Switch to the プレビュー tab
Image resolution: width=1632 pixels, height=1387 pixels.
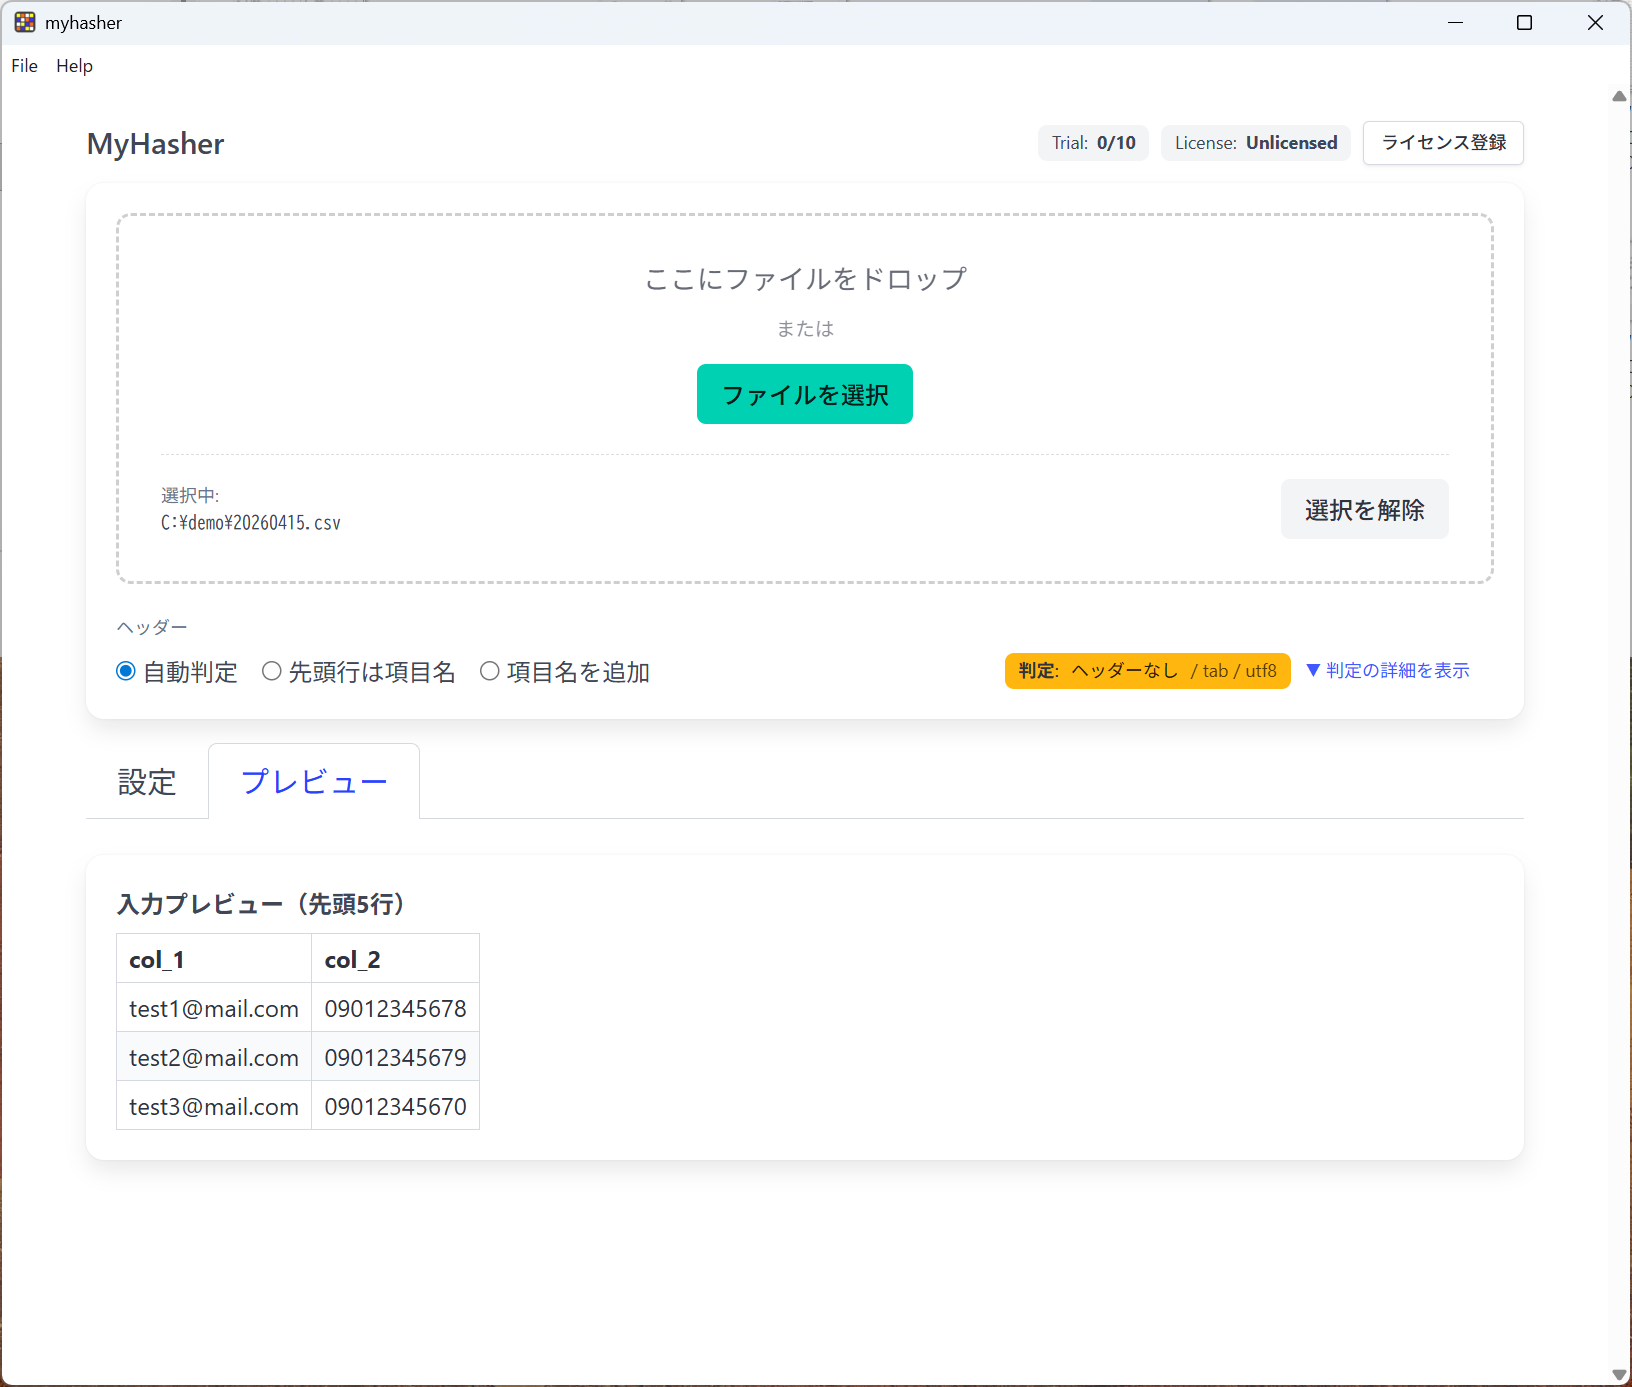coord(314,782)
